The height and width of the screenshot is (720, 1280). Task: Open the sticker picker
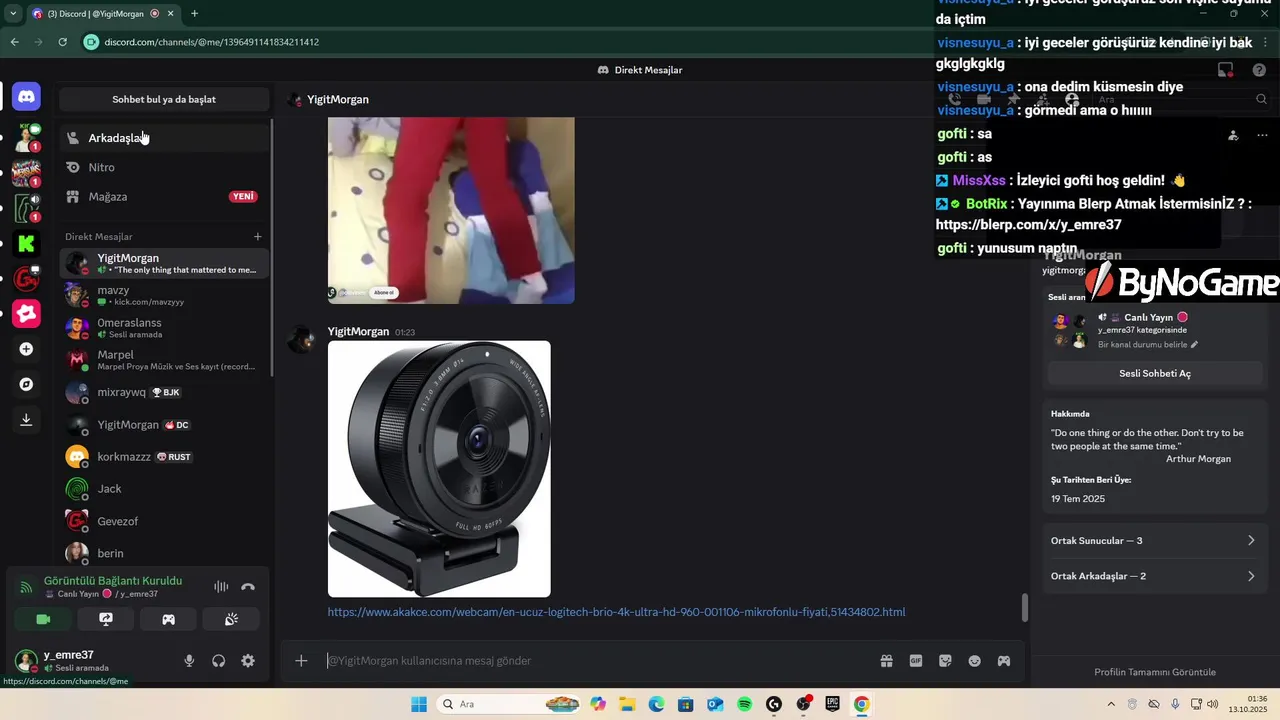(945, 661)
